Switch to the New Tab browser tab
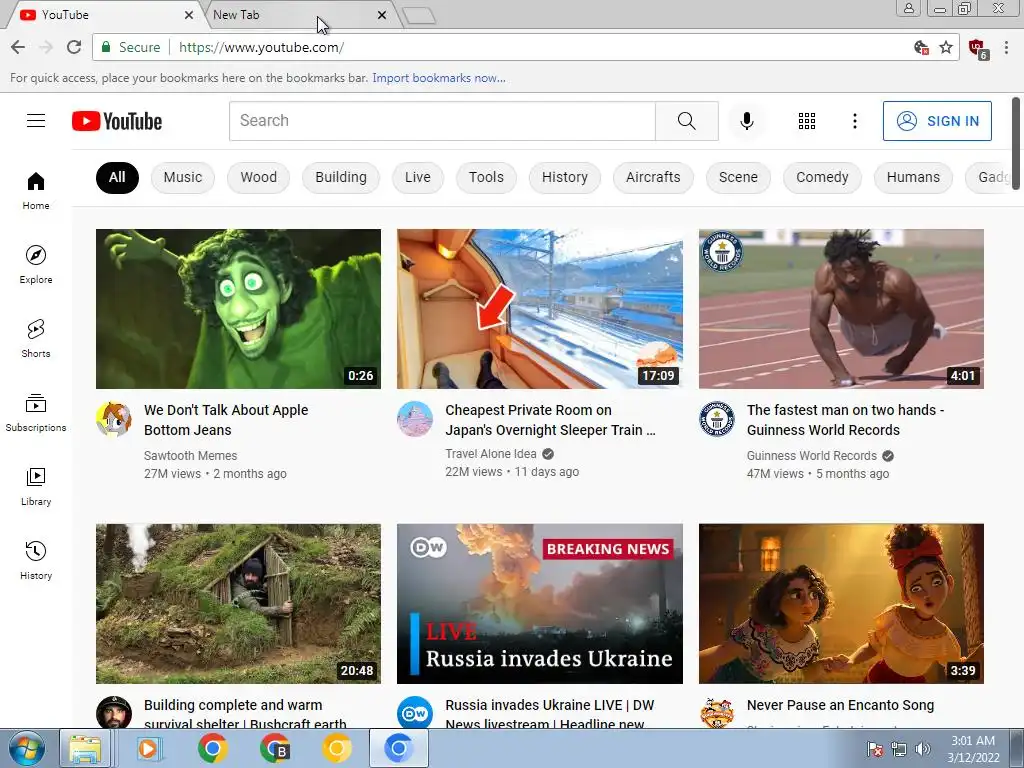1024x768 pixels. 294,14
